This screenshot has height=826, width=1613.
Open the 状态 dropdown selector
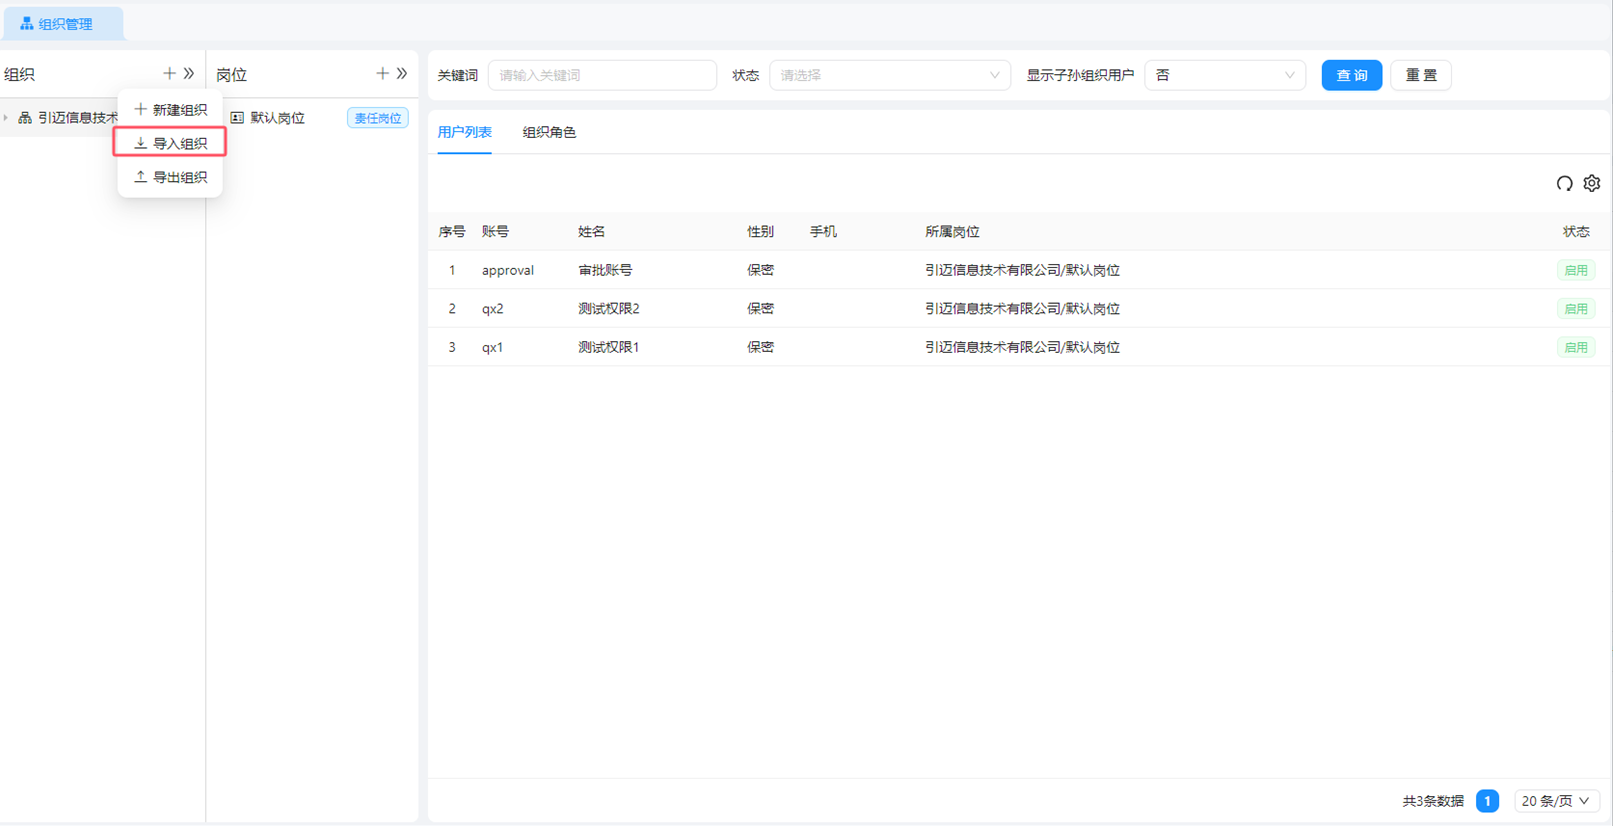tap(889, 75)
